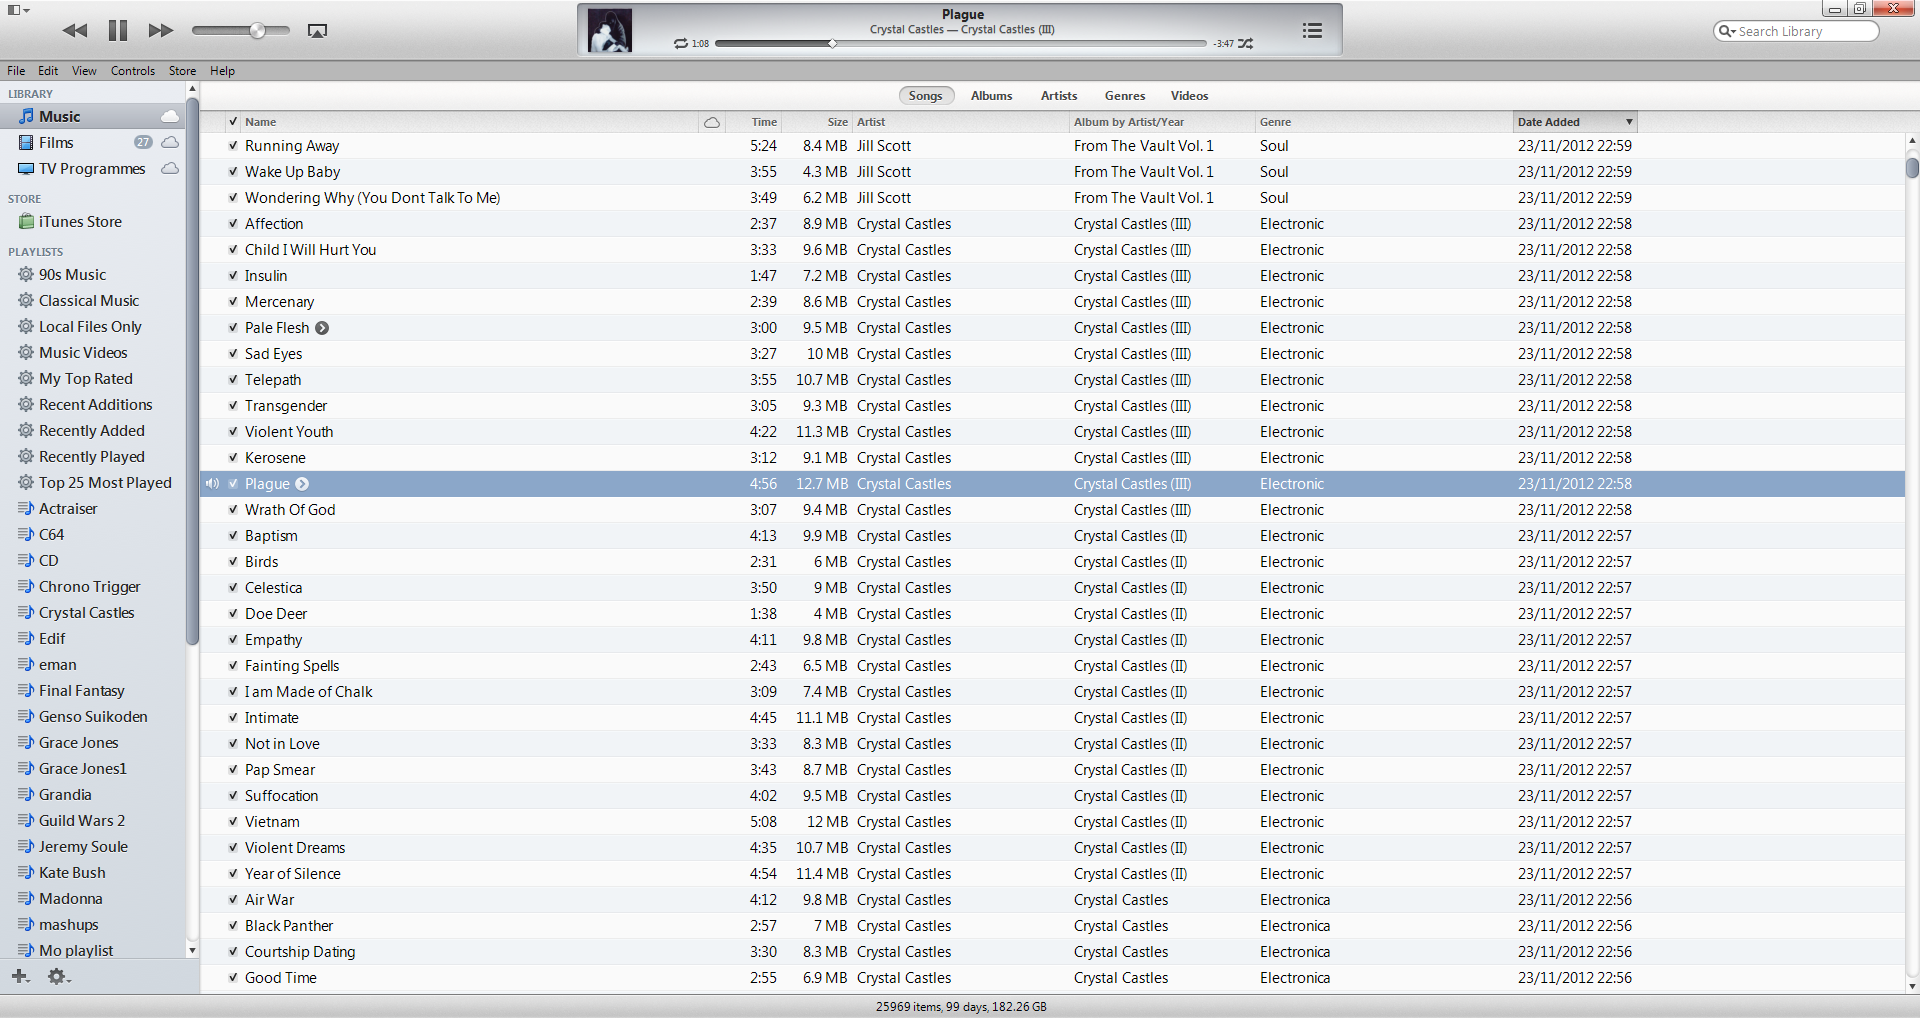
Task: Open the Store menu
Action: (182, 71)
